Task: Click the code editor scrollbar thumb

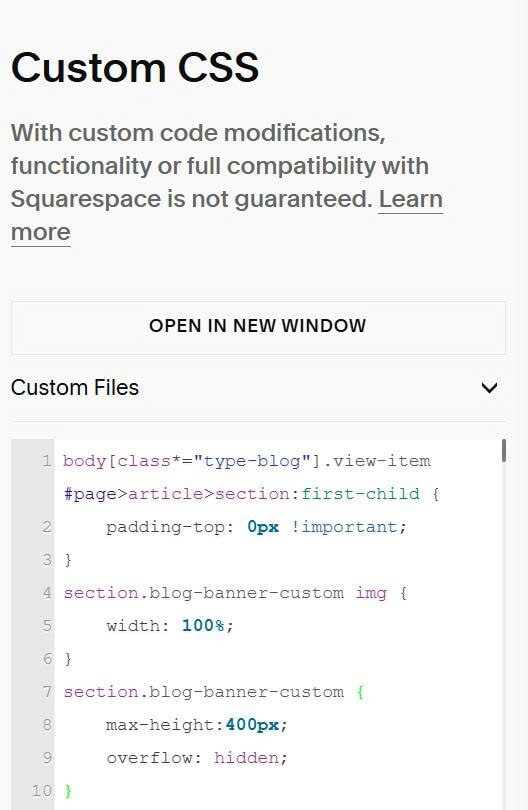Action: [504, 450]
